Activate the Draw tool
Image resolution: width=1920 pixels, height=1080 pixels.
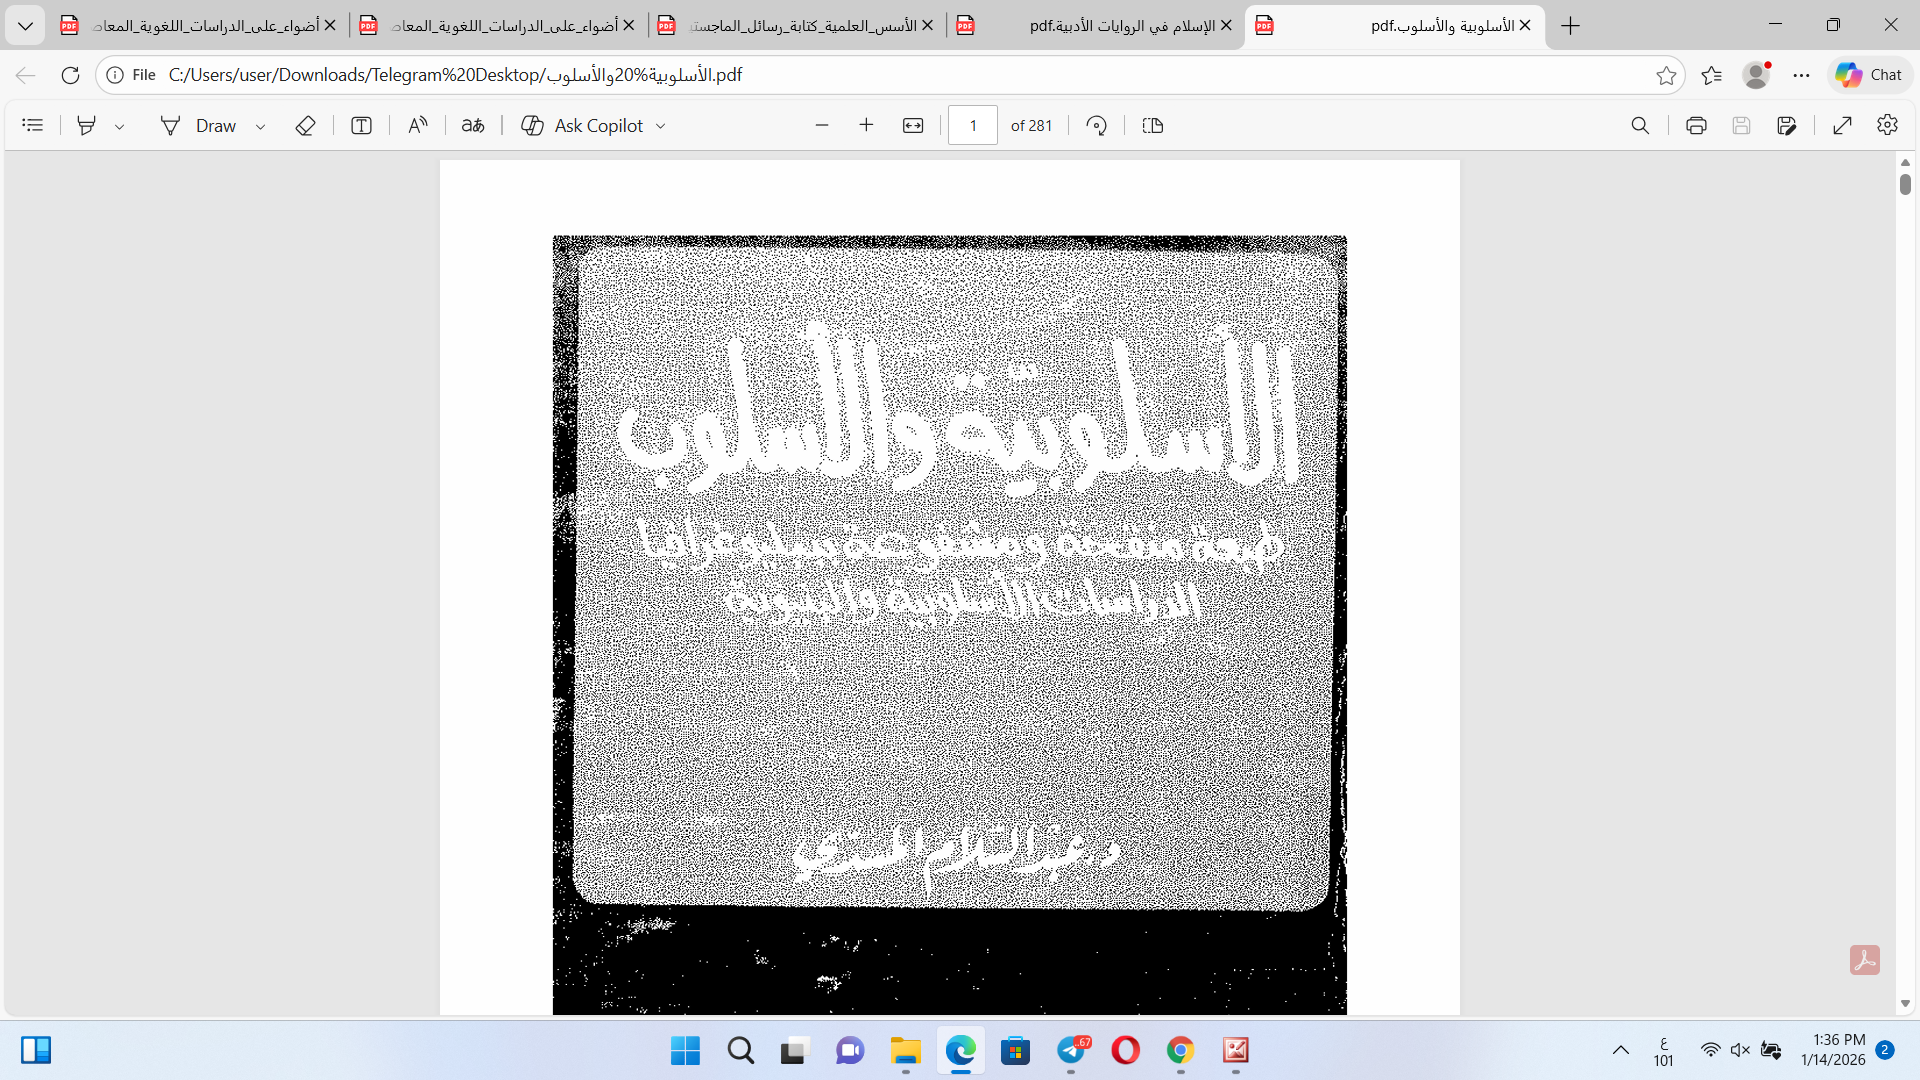point(198,125)
